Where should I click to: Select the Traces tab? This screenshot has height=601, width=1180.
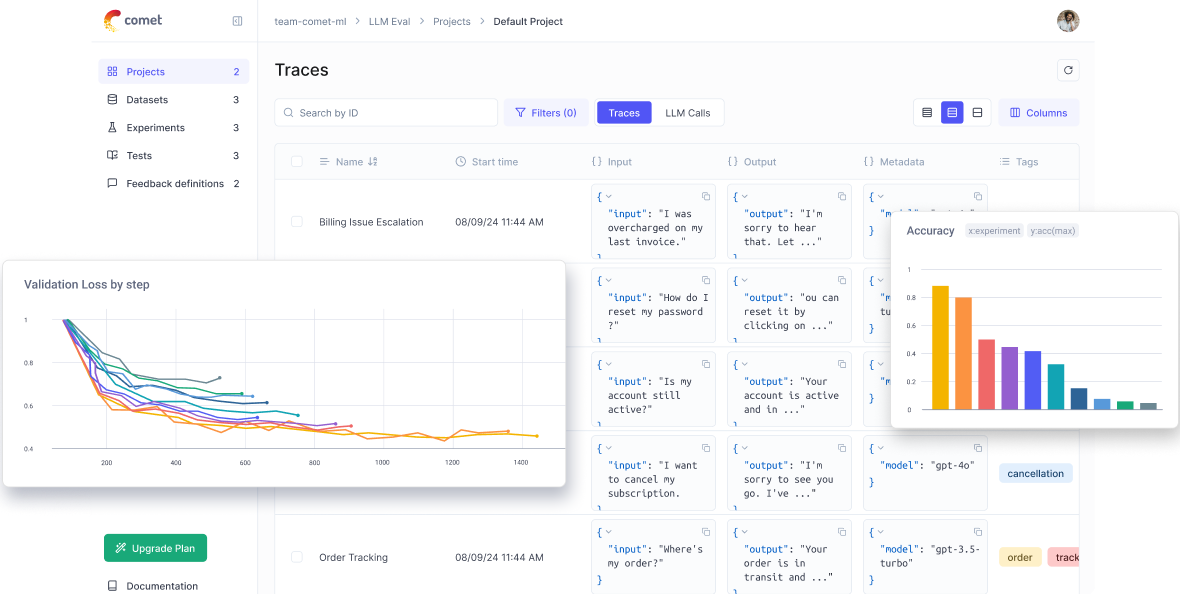pos(623,112)
